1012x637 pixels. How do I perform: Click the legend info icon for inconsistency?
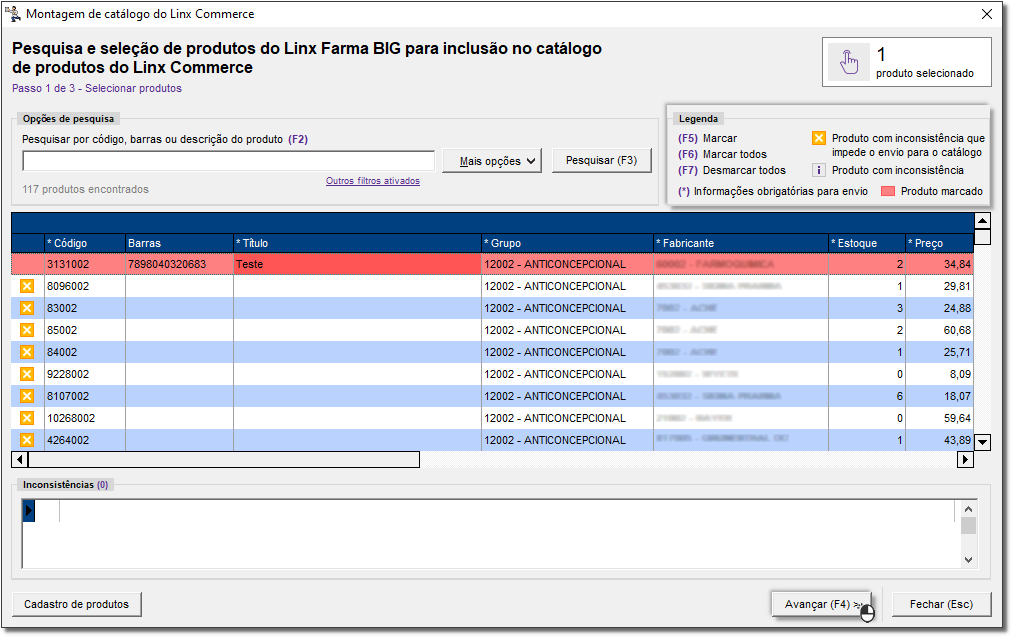[818, 170]
